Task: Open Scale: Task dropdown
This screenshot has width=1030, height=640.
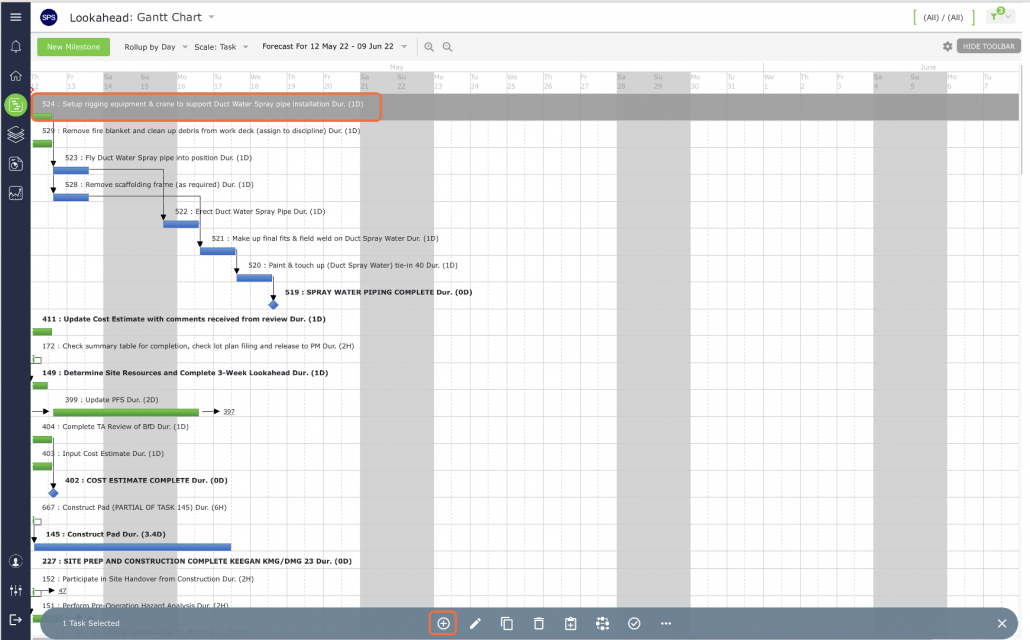Action: [x=221, y=47]
